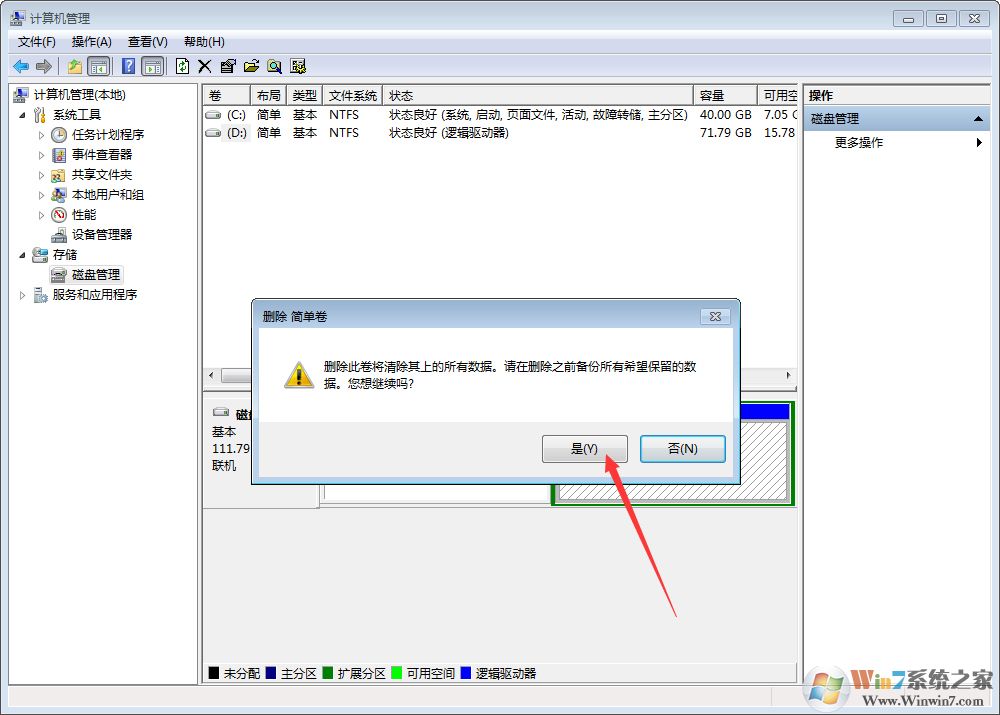
Task: Open the 查看(V) menu
Action: point(145,41)
